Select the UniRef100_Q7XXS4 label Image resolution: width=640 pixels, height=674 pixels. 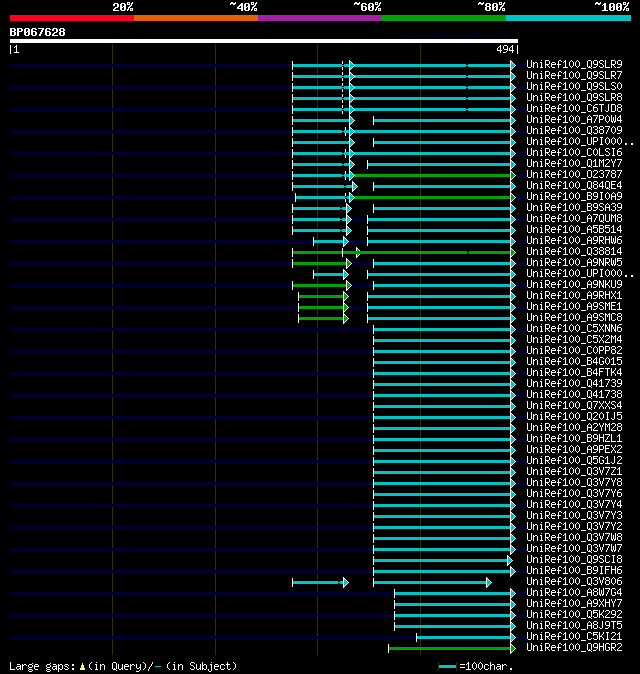[574, 406]
